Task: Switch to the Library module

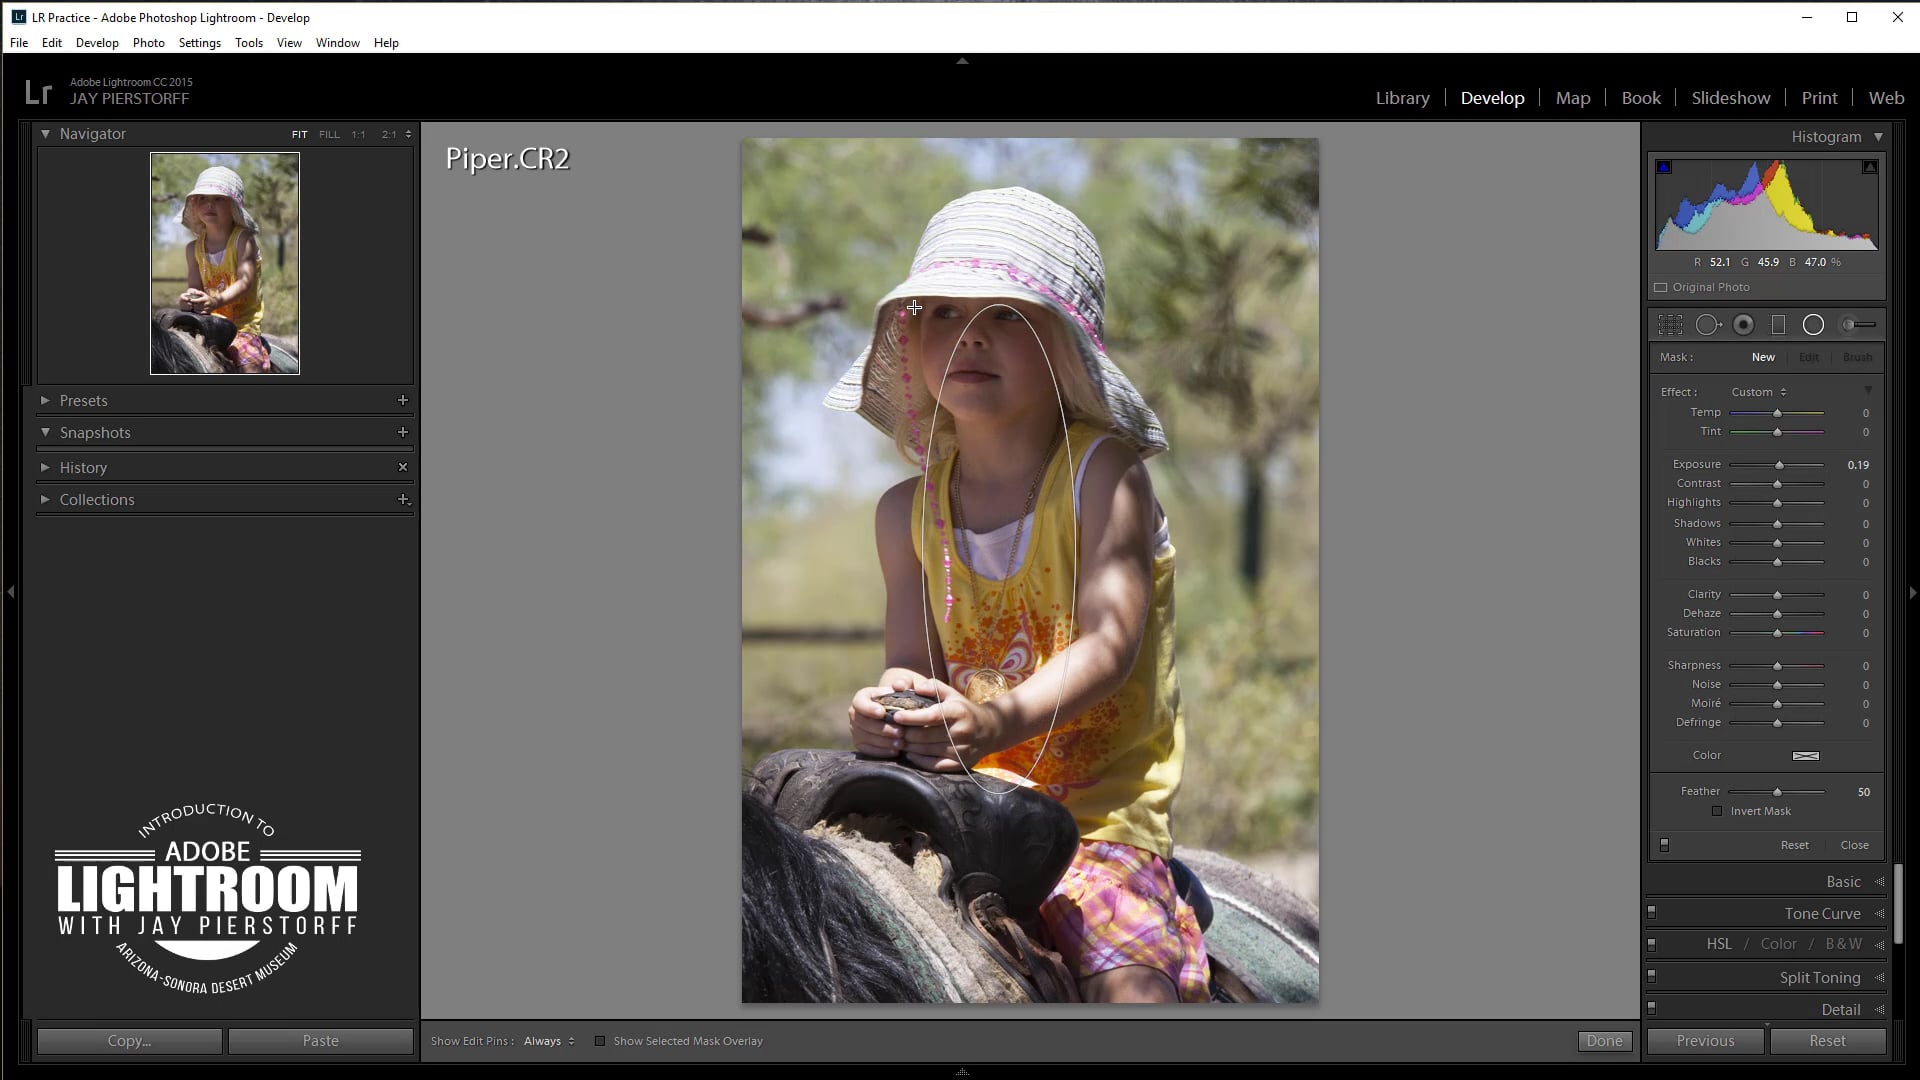Action: [1402, 98]
